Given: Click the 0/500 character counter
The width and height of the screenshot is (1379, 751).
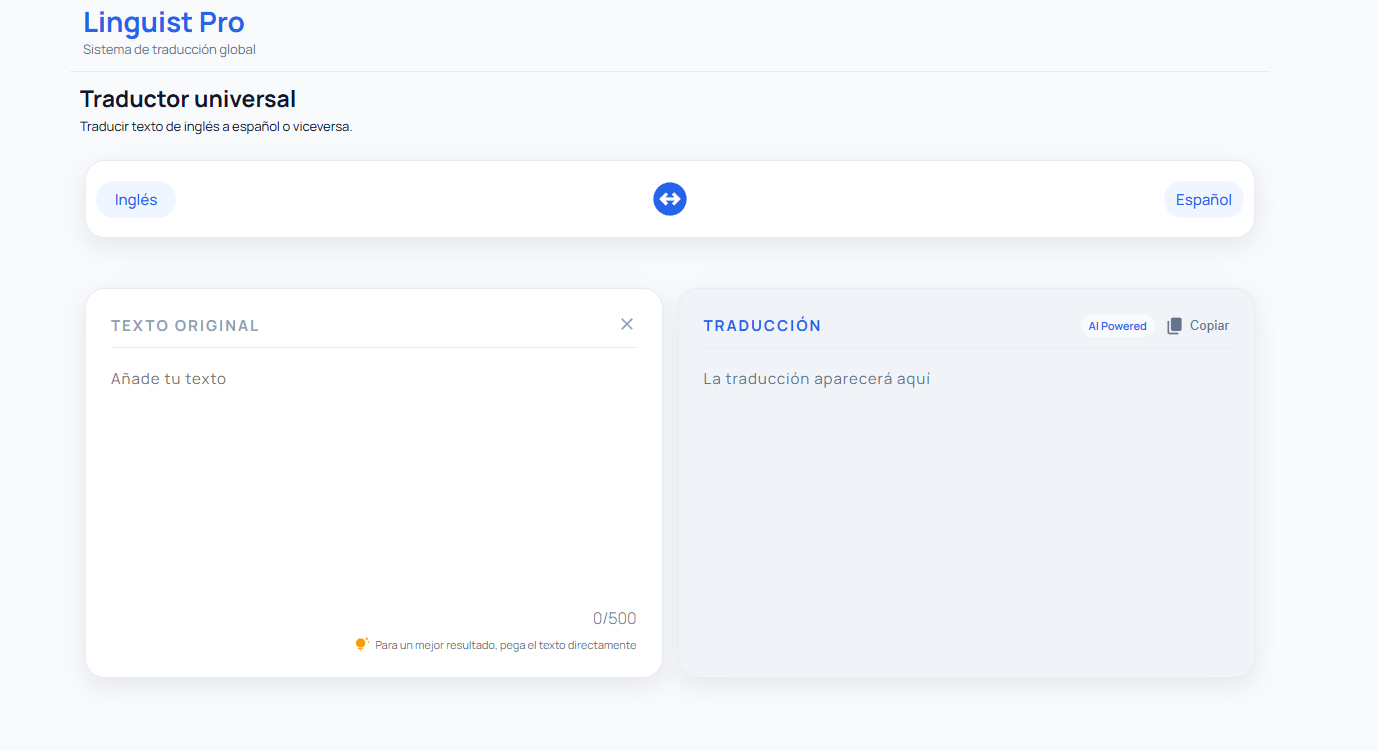Looking at the screenshot, I should tap(614, 618).
